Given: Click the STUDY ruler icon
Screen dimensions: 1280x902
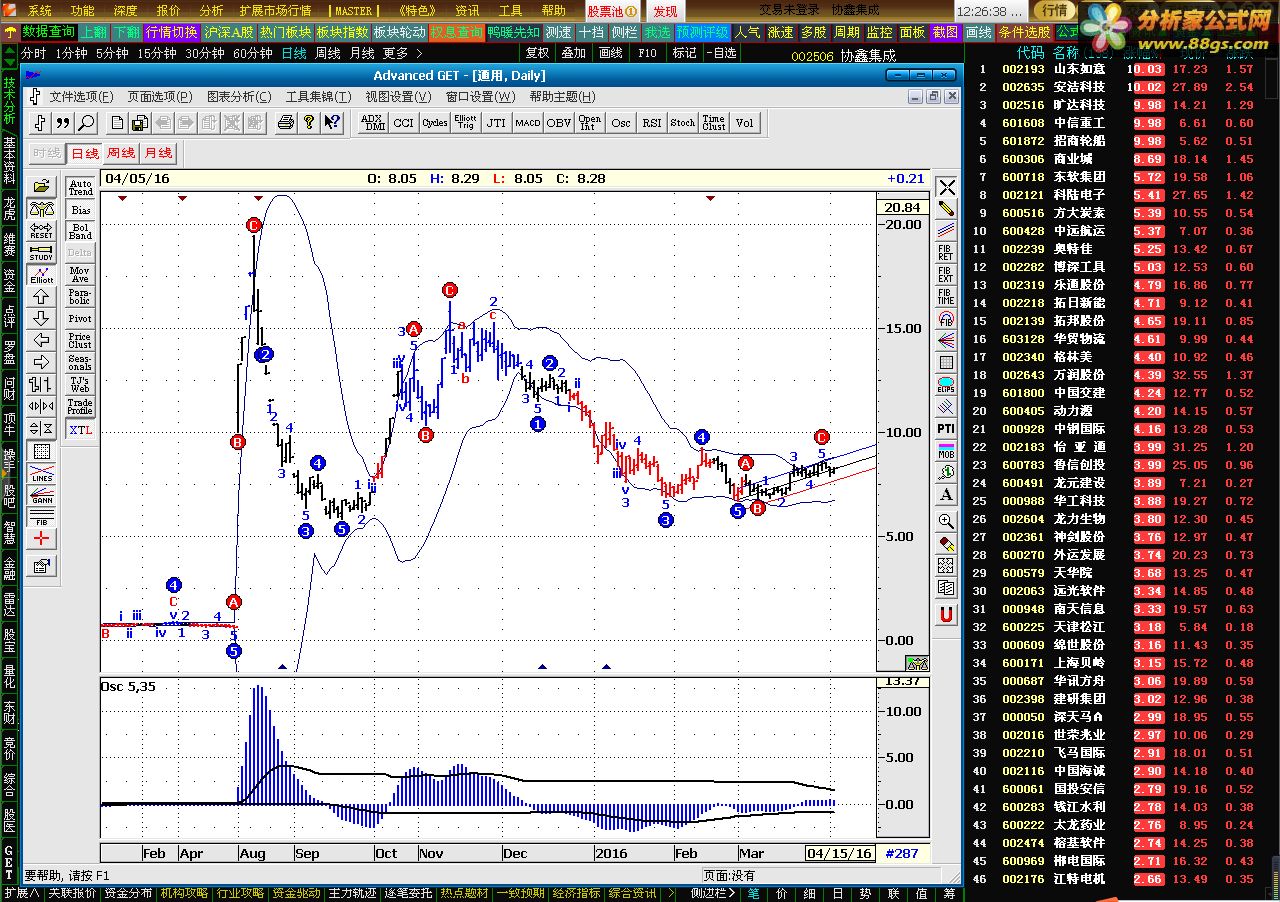Looking at the screenshot, I should point(41,252).
